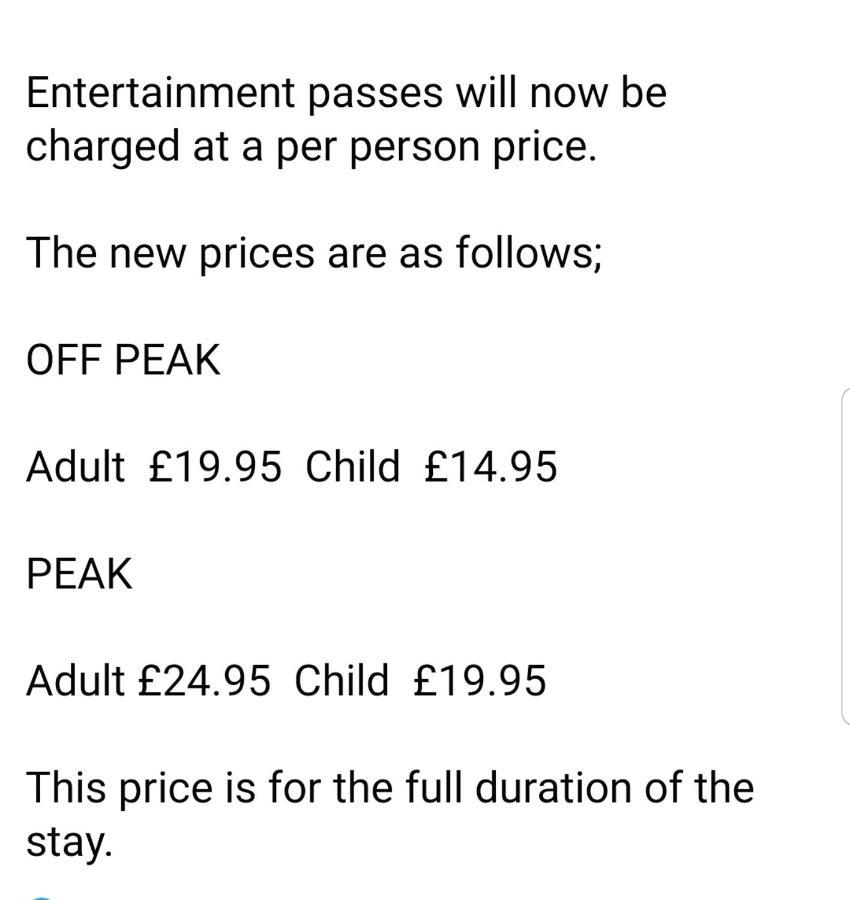Click the word Adult in off-peak row
This screenshot has height=900, width=850.
click(75, 467)
